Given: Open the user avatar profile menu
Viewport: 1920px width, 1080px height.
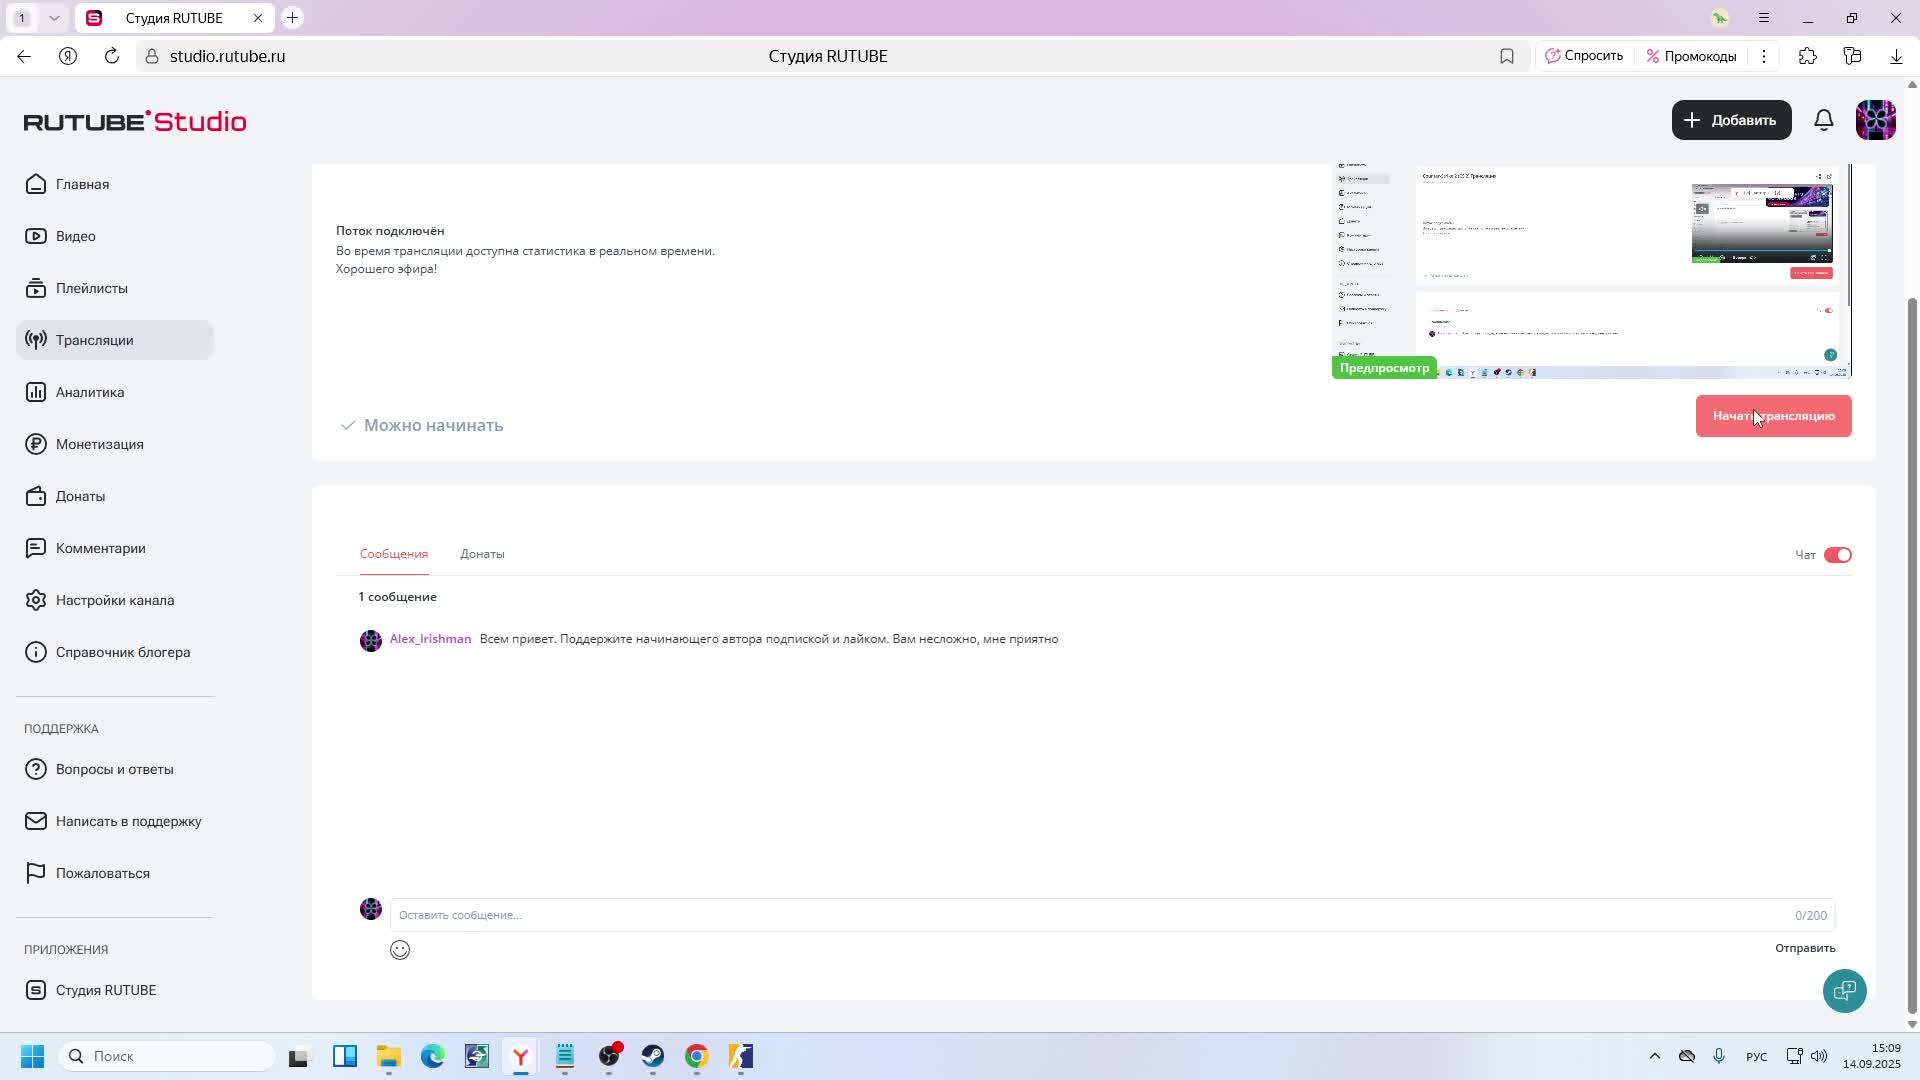Looking at the screenshot, I should (1875, 120).
